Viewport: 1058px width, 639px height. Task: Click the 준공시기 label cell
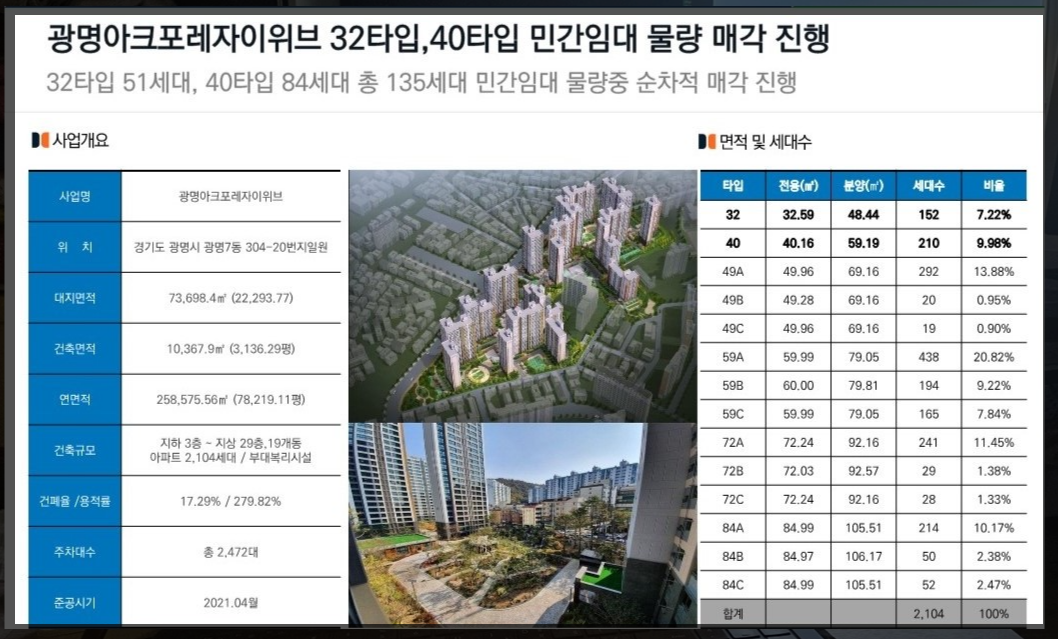point(75,603)
